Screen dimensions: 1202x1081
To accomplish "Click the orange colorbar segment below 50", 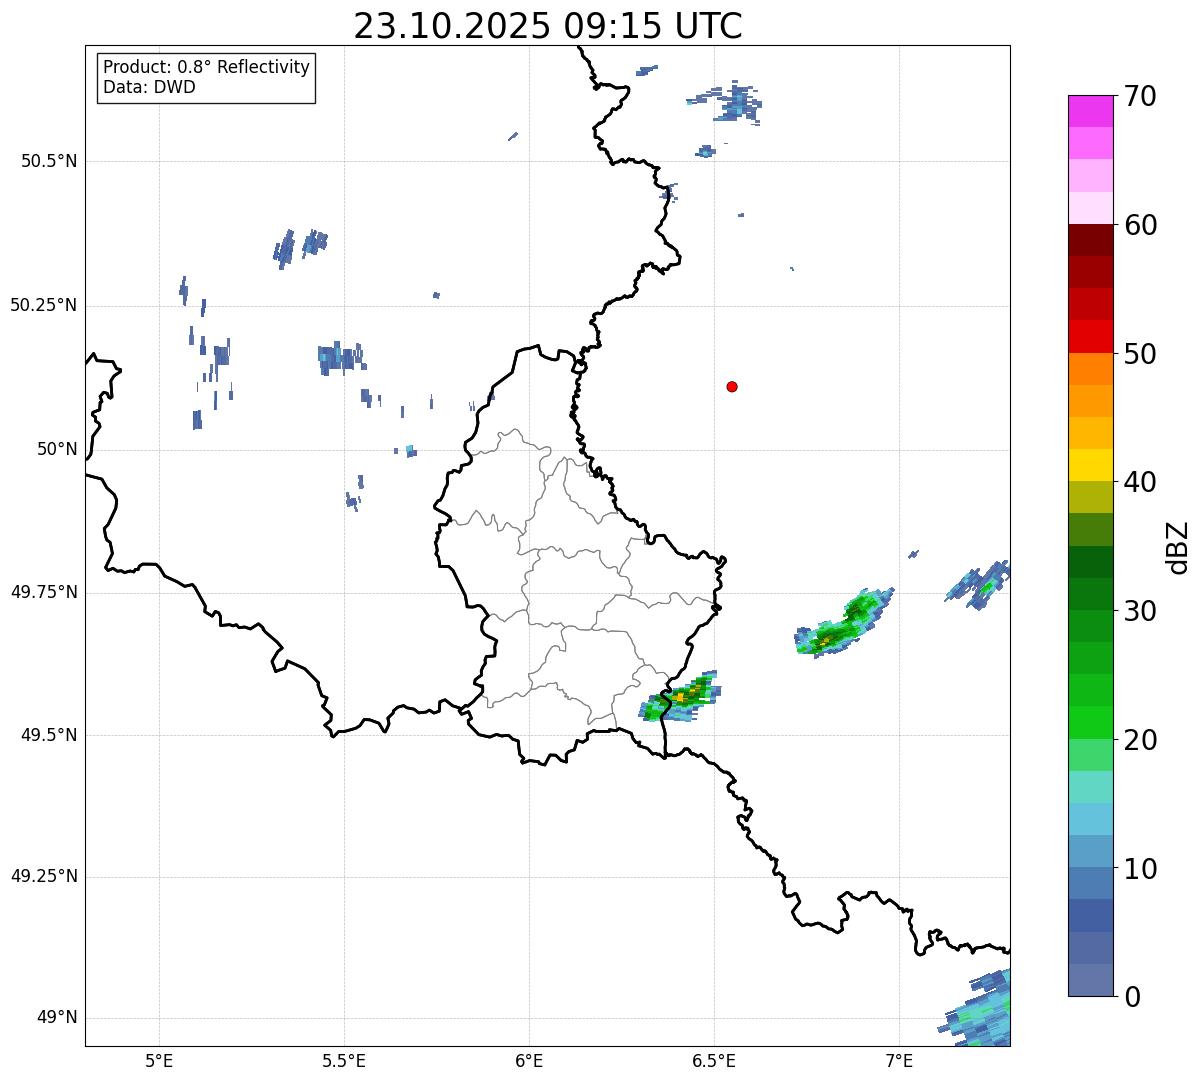I will (1090, 369).
